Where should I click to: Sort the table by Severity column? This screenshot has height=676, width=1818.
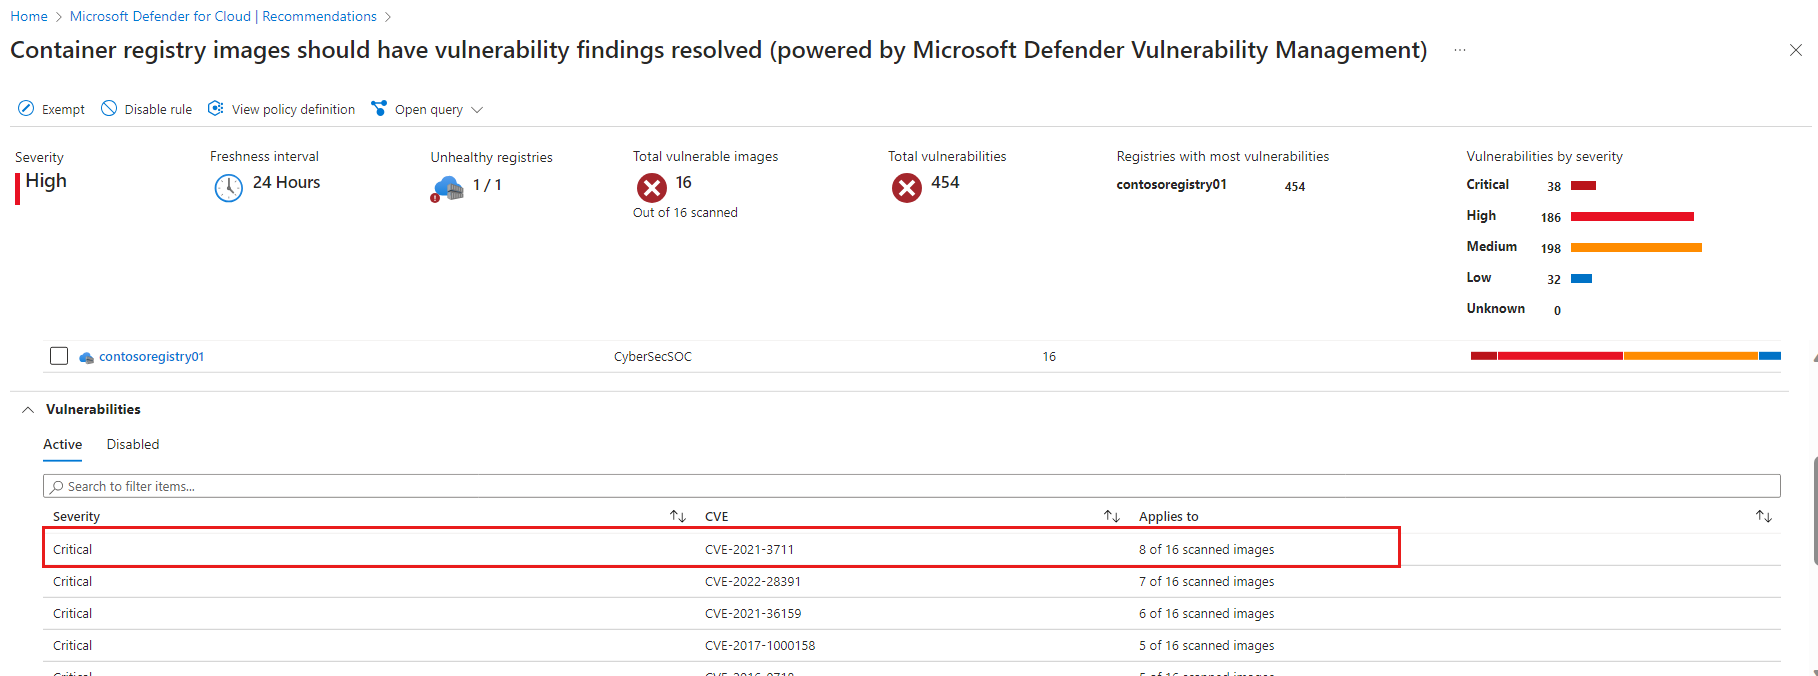(x=678, y=516)
